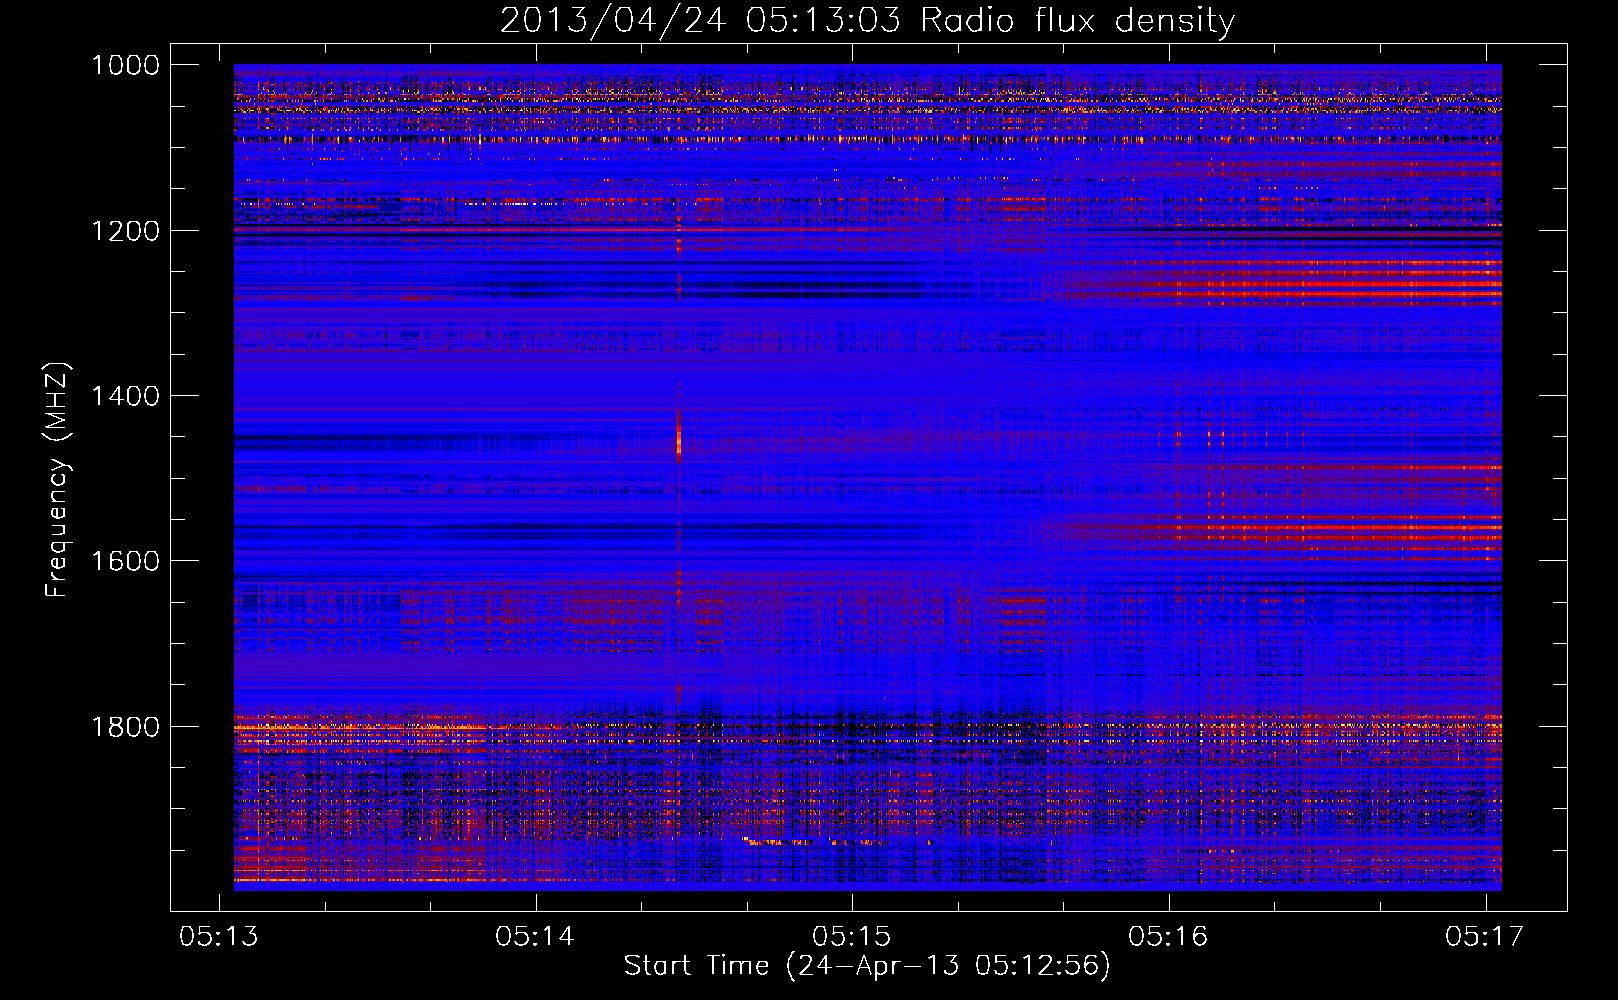1618x1000 pixels.
Task: Select the 1600 frequency tick label
Action: (125, 561)
